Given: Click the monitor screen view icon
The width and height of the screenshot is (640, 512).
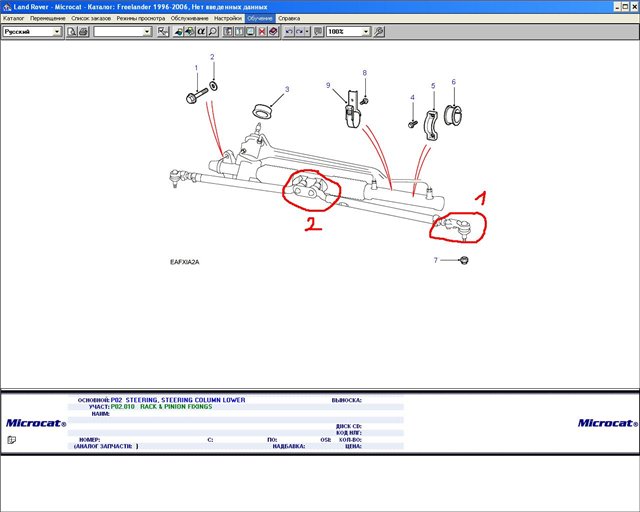Looking at the screenshot, I should tap(250, 31).
